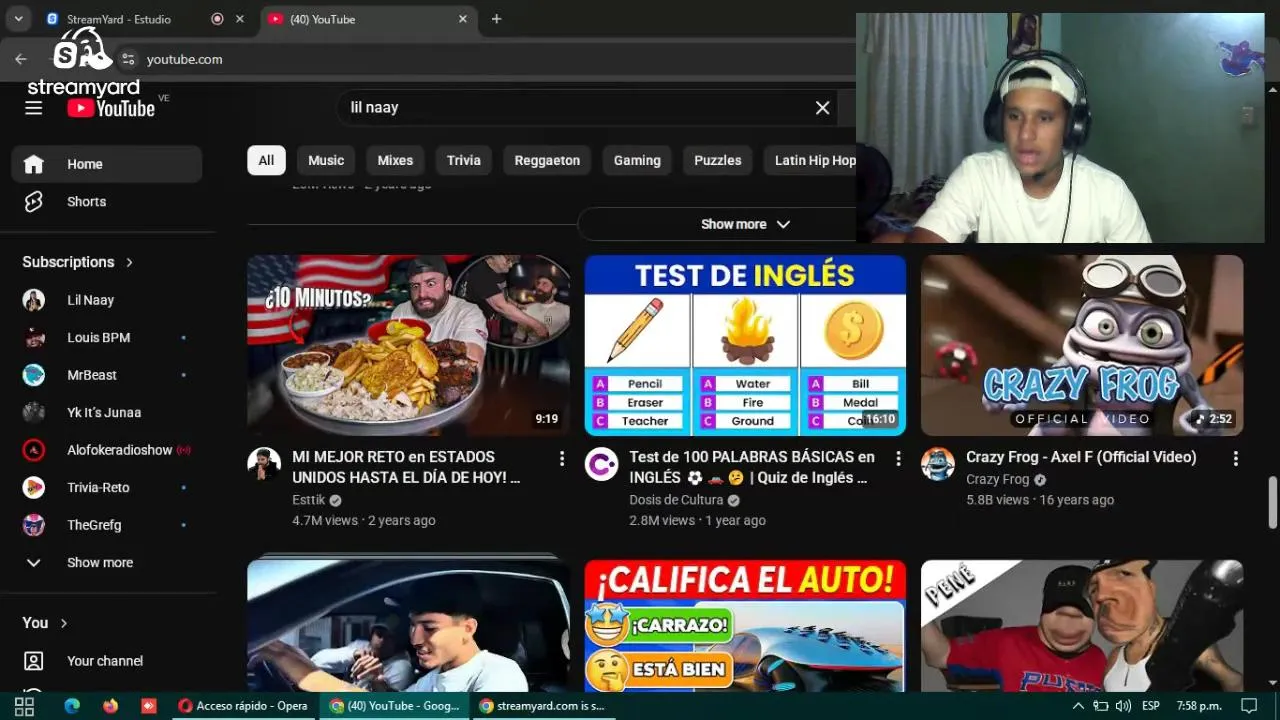Open the Shorts section in sidebar
This screenshot has width=1280, height=720.
click(x=107, y=202)
